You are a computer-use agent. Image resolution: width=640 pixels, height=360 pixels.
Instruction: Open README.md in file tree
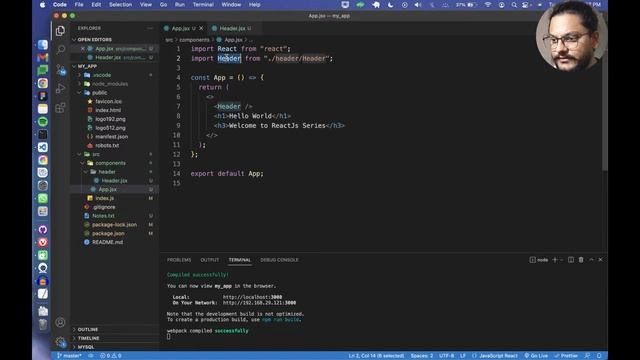107,242
